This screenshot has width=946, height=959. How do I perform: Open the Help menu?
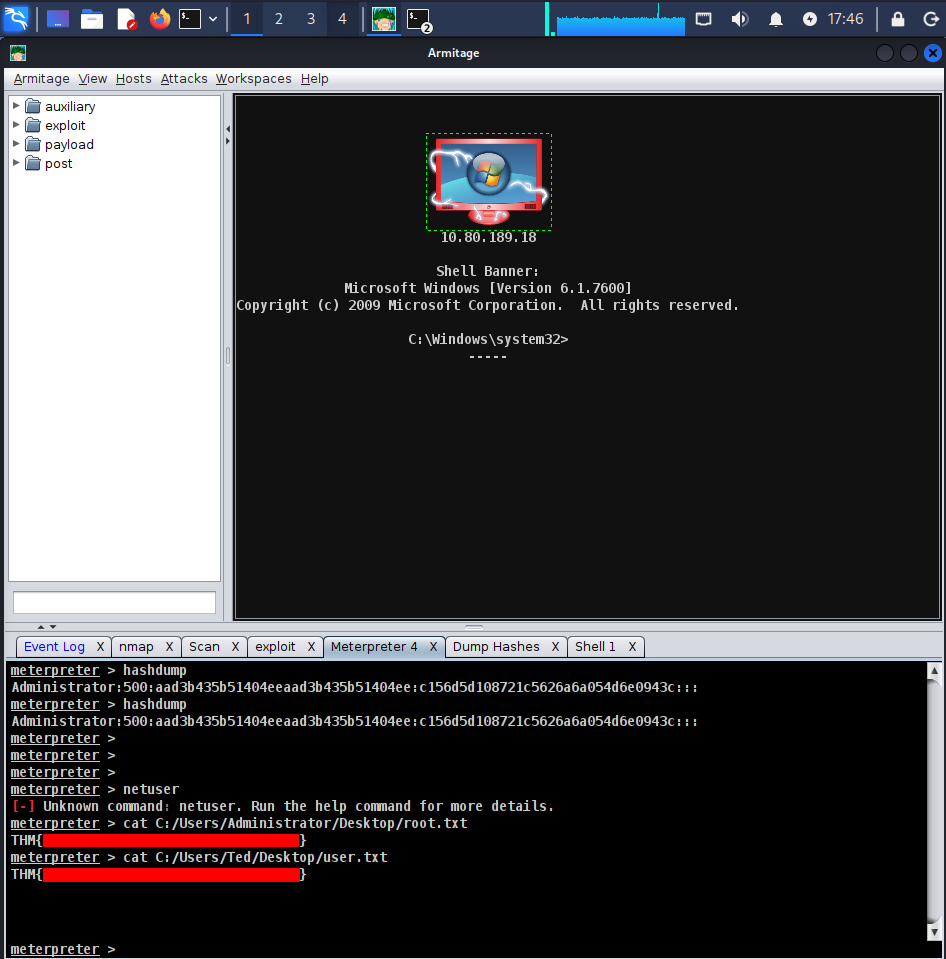coord(314,79)
